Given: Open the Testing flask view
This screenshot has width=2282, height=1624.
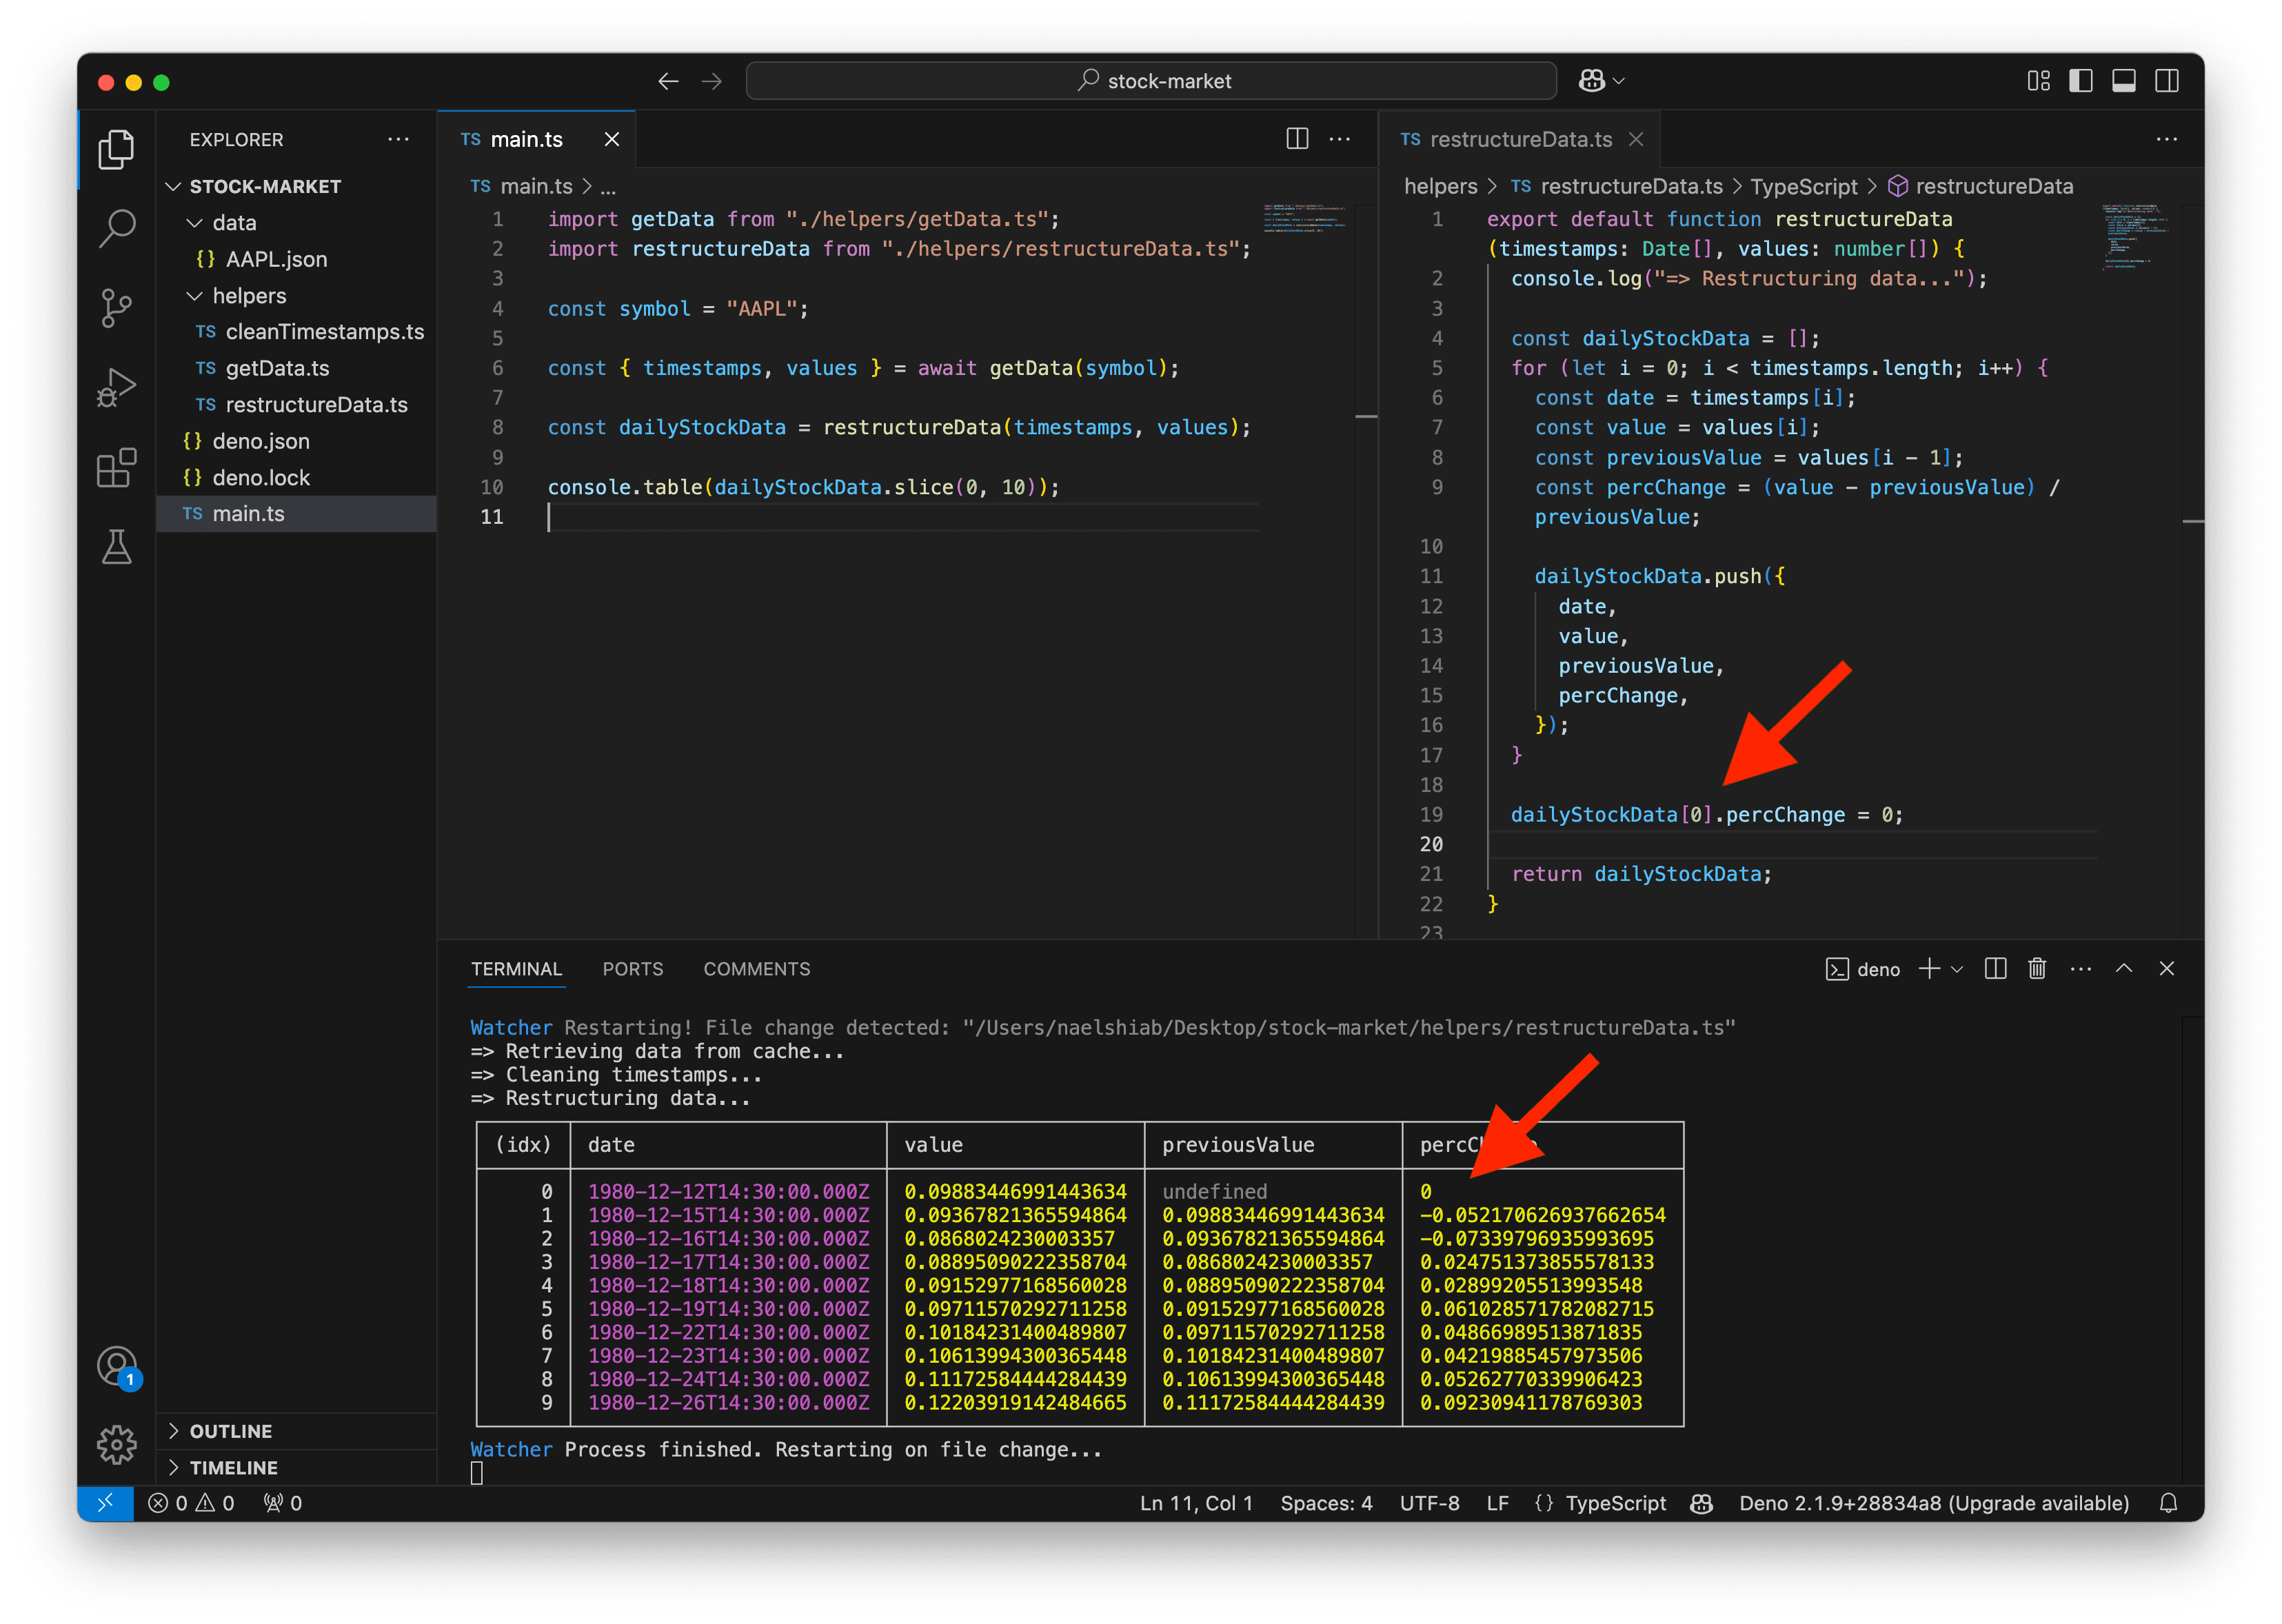Looking at the screenshot, I should [116, 547].
